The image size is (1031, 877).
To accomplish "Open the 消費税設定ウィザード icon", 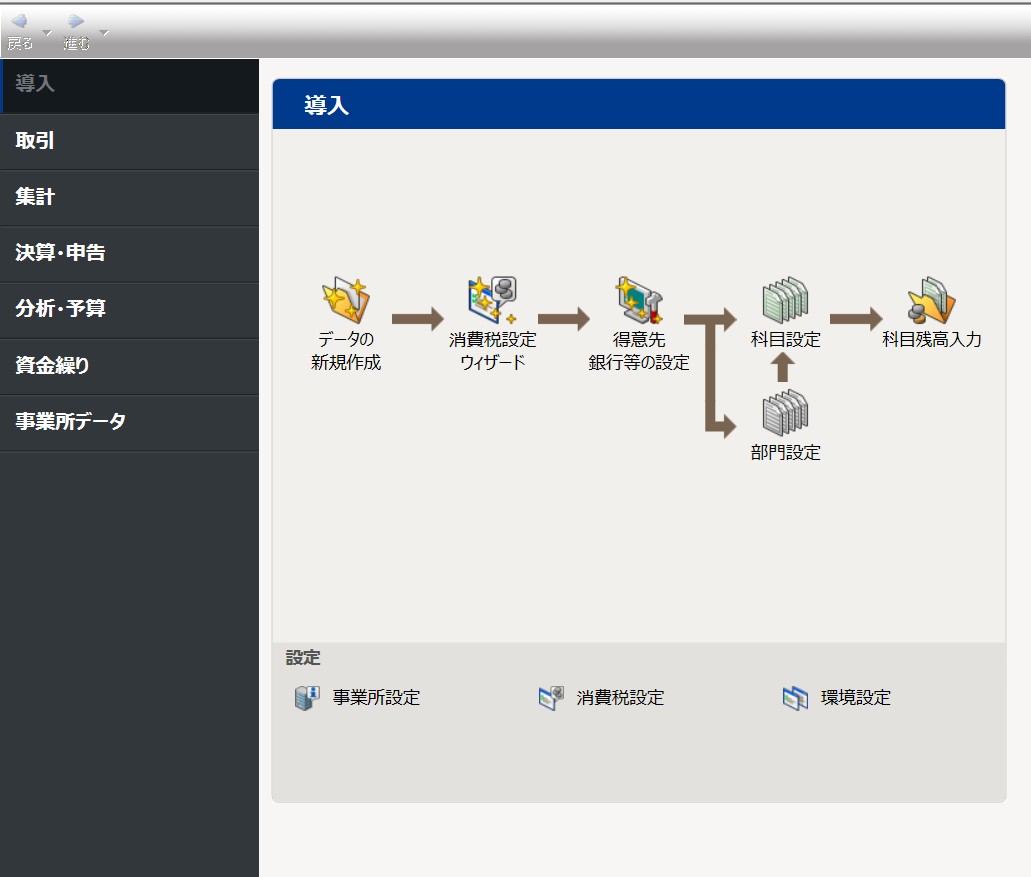I will click(x=492, y=300).
